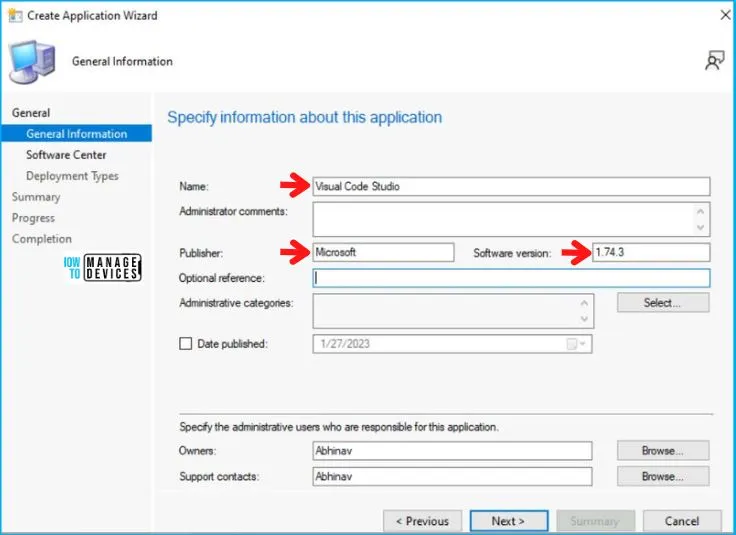This screenshot has width=736, height=535.
Task: Select the General Information step
Action: 77,134
